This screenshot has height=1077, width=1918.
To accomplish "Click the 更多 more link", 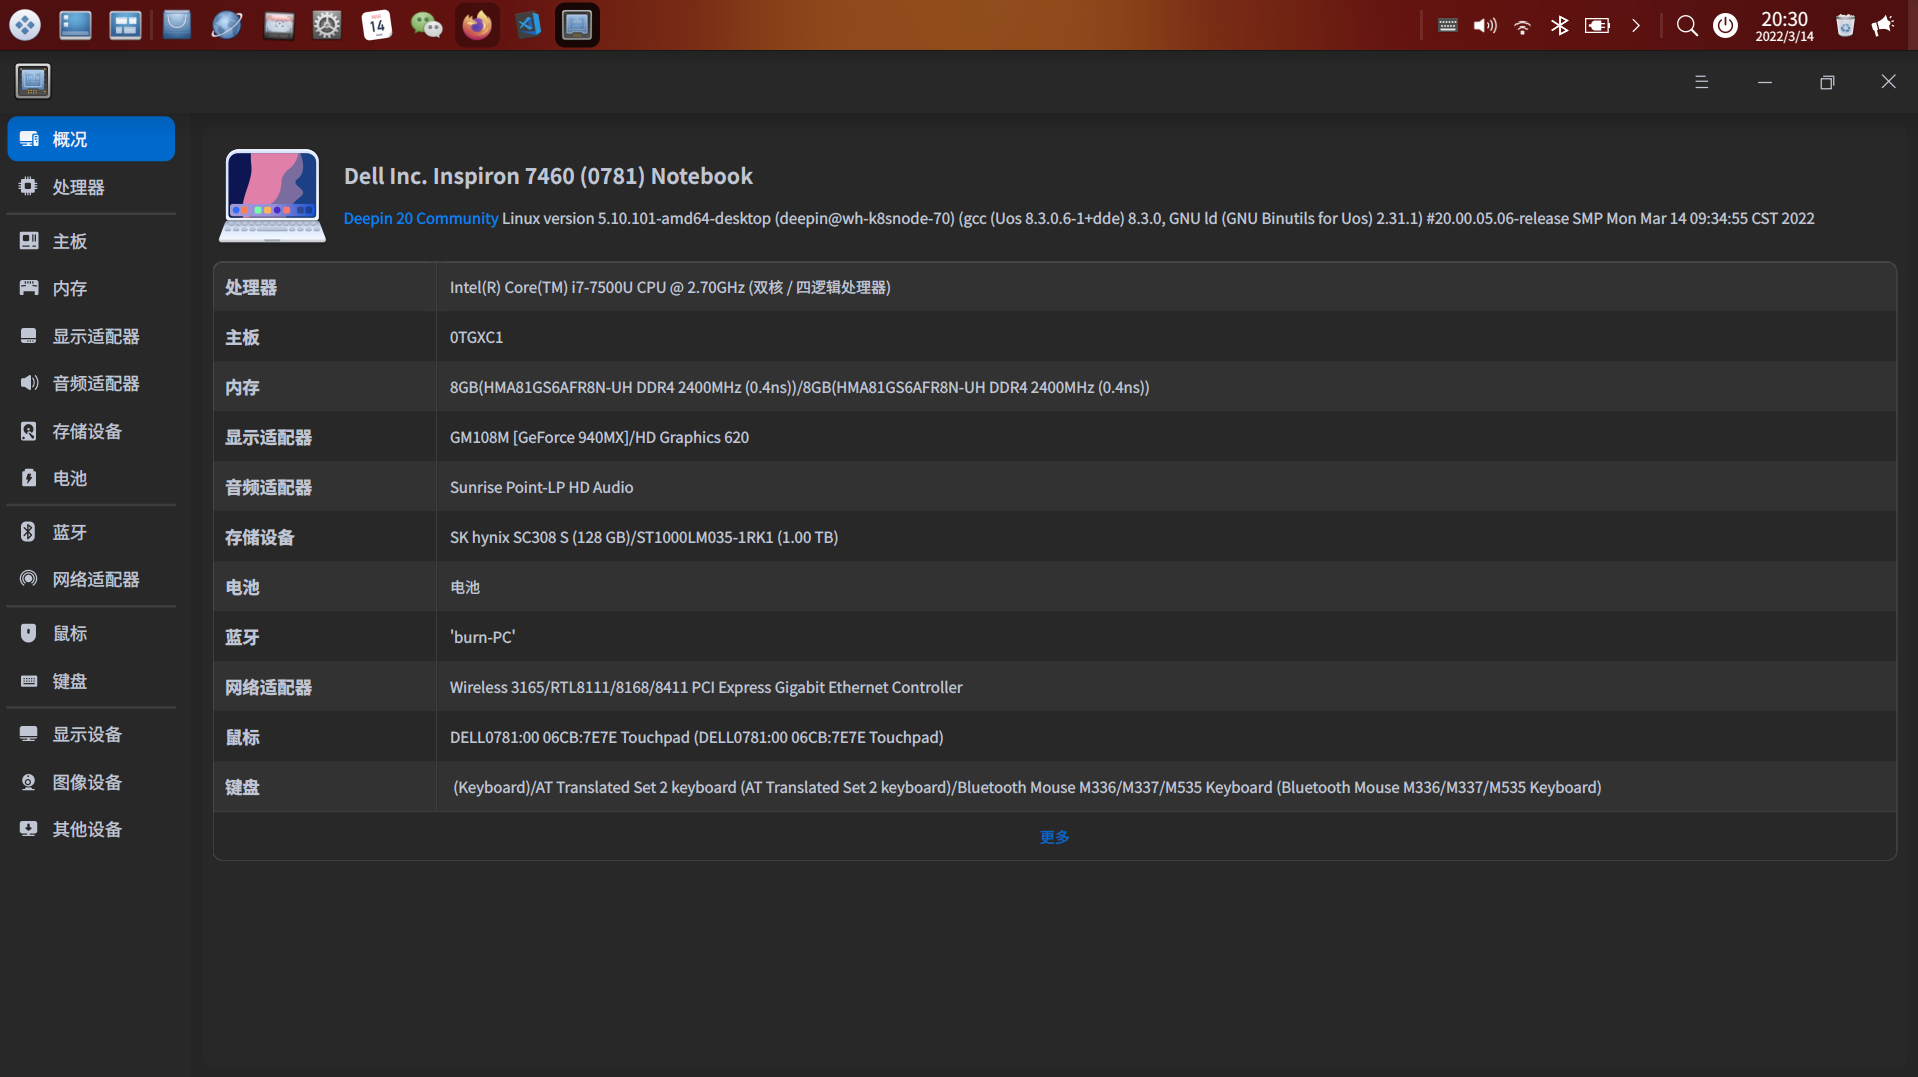I will 1054,837.
